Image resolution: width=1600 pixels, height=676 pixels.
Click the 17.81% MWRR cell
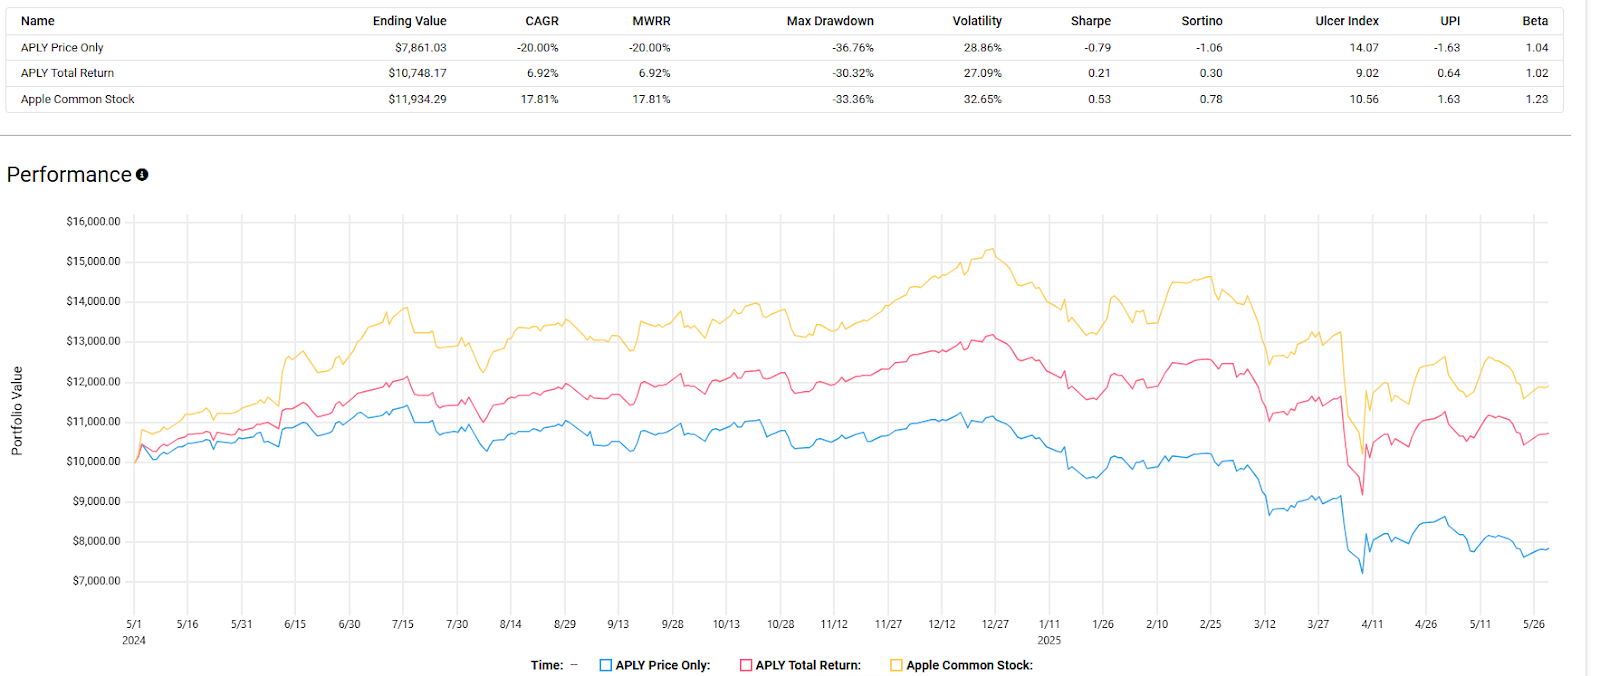click(652, 99)
